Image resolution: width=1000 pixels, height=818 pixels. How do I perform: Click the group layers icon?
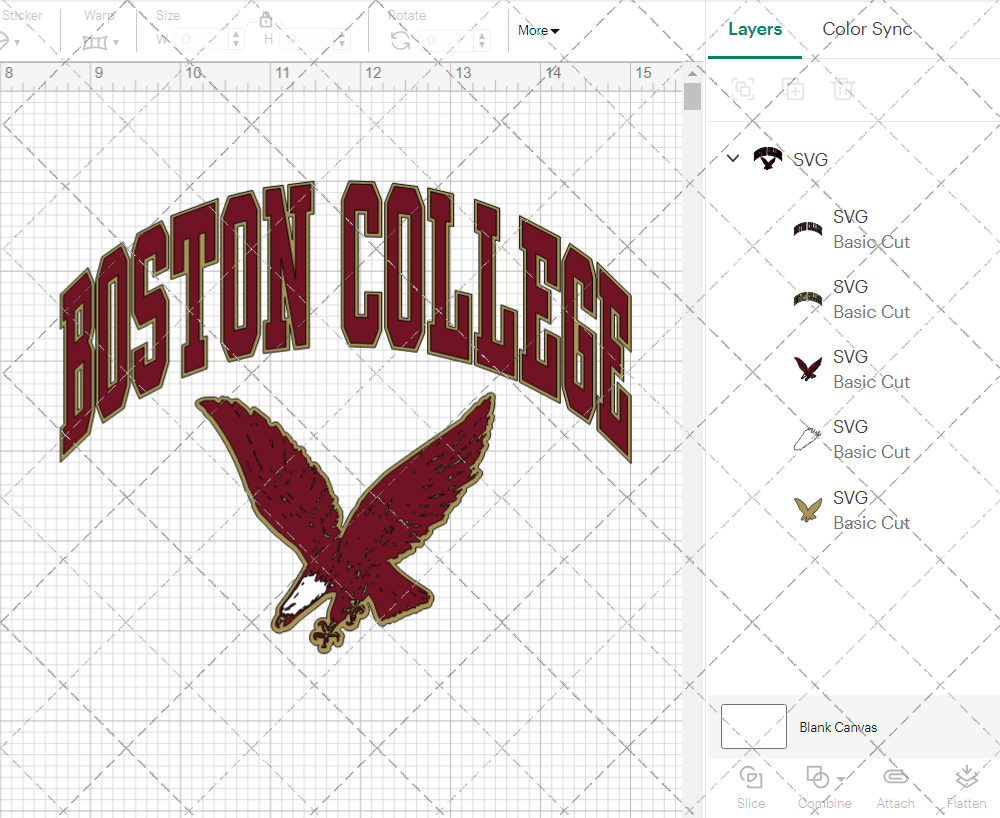tap(743, 89)
